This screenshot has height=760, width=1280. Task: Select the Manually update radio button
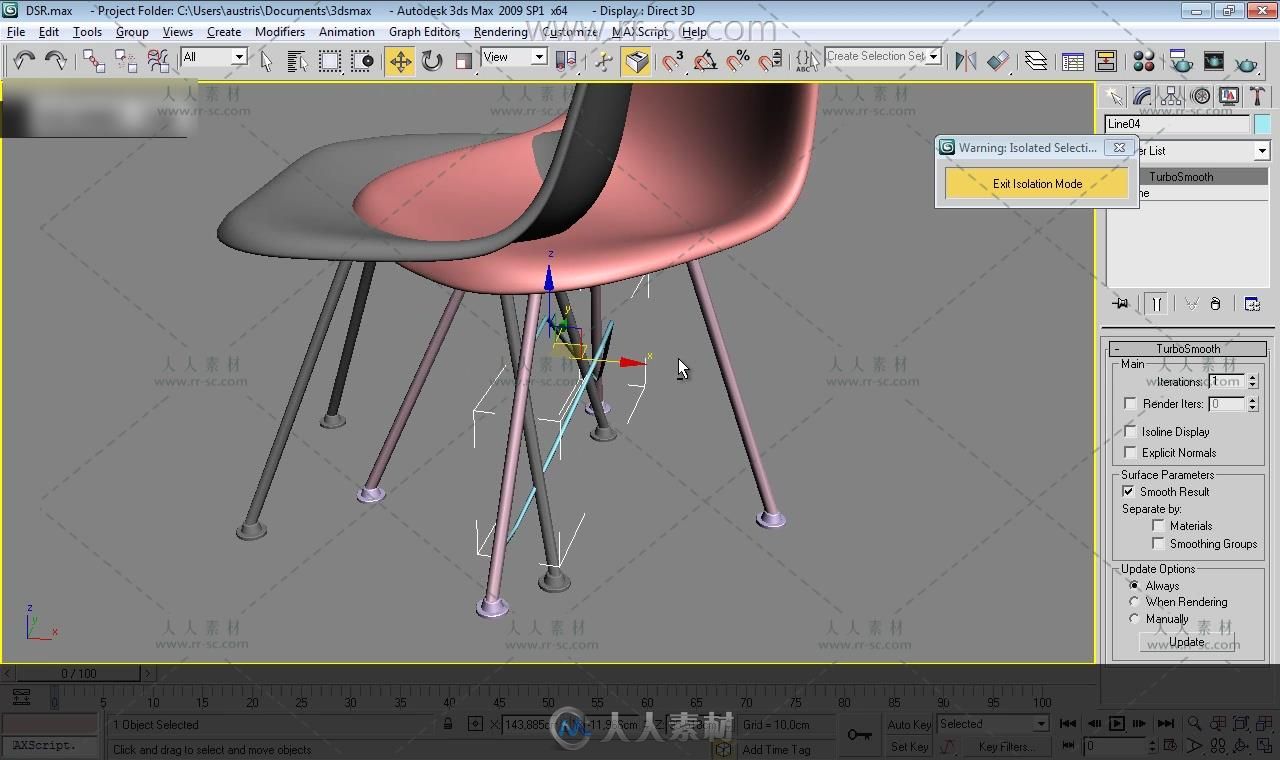[x=1134, y=619]
